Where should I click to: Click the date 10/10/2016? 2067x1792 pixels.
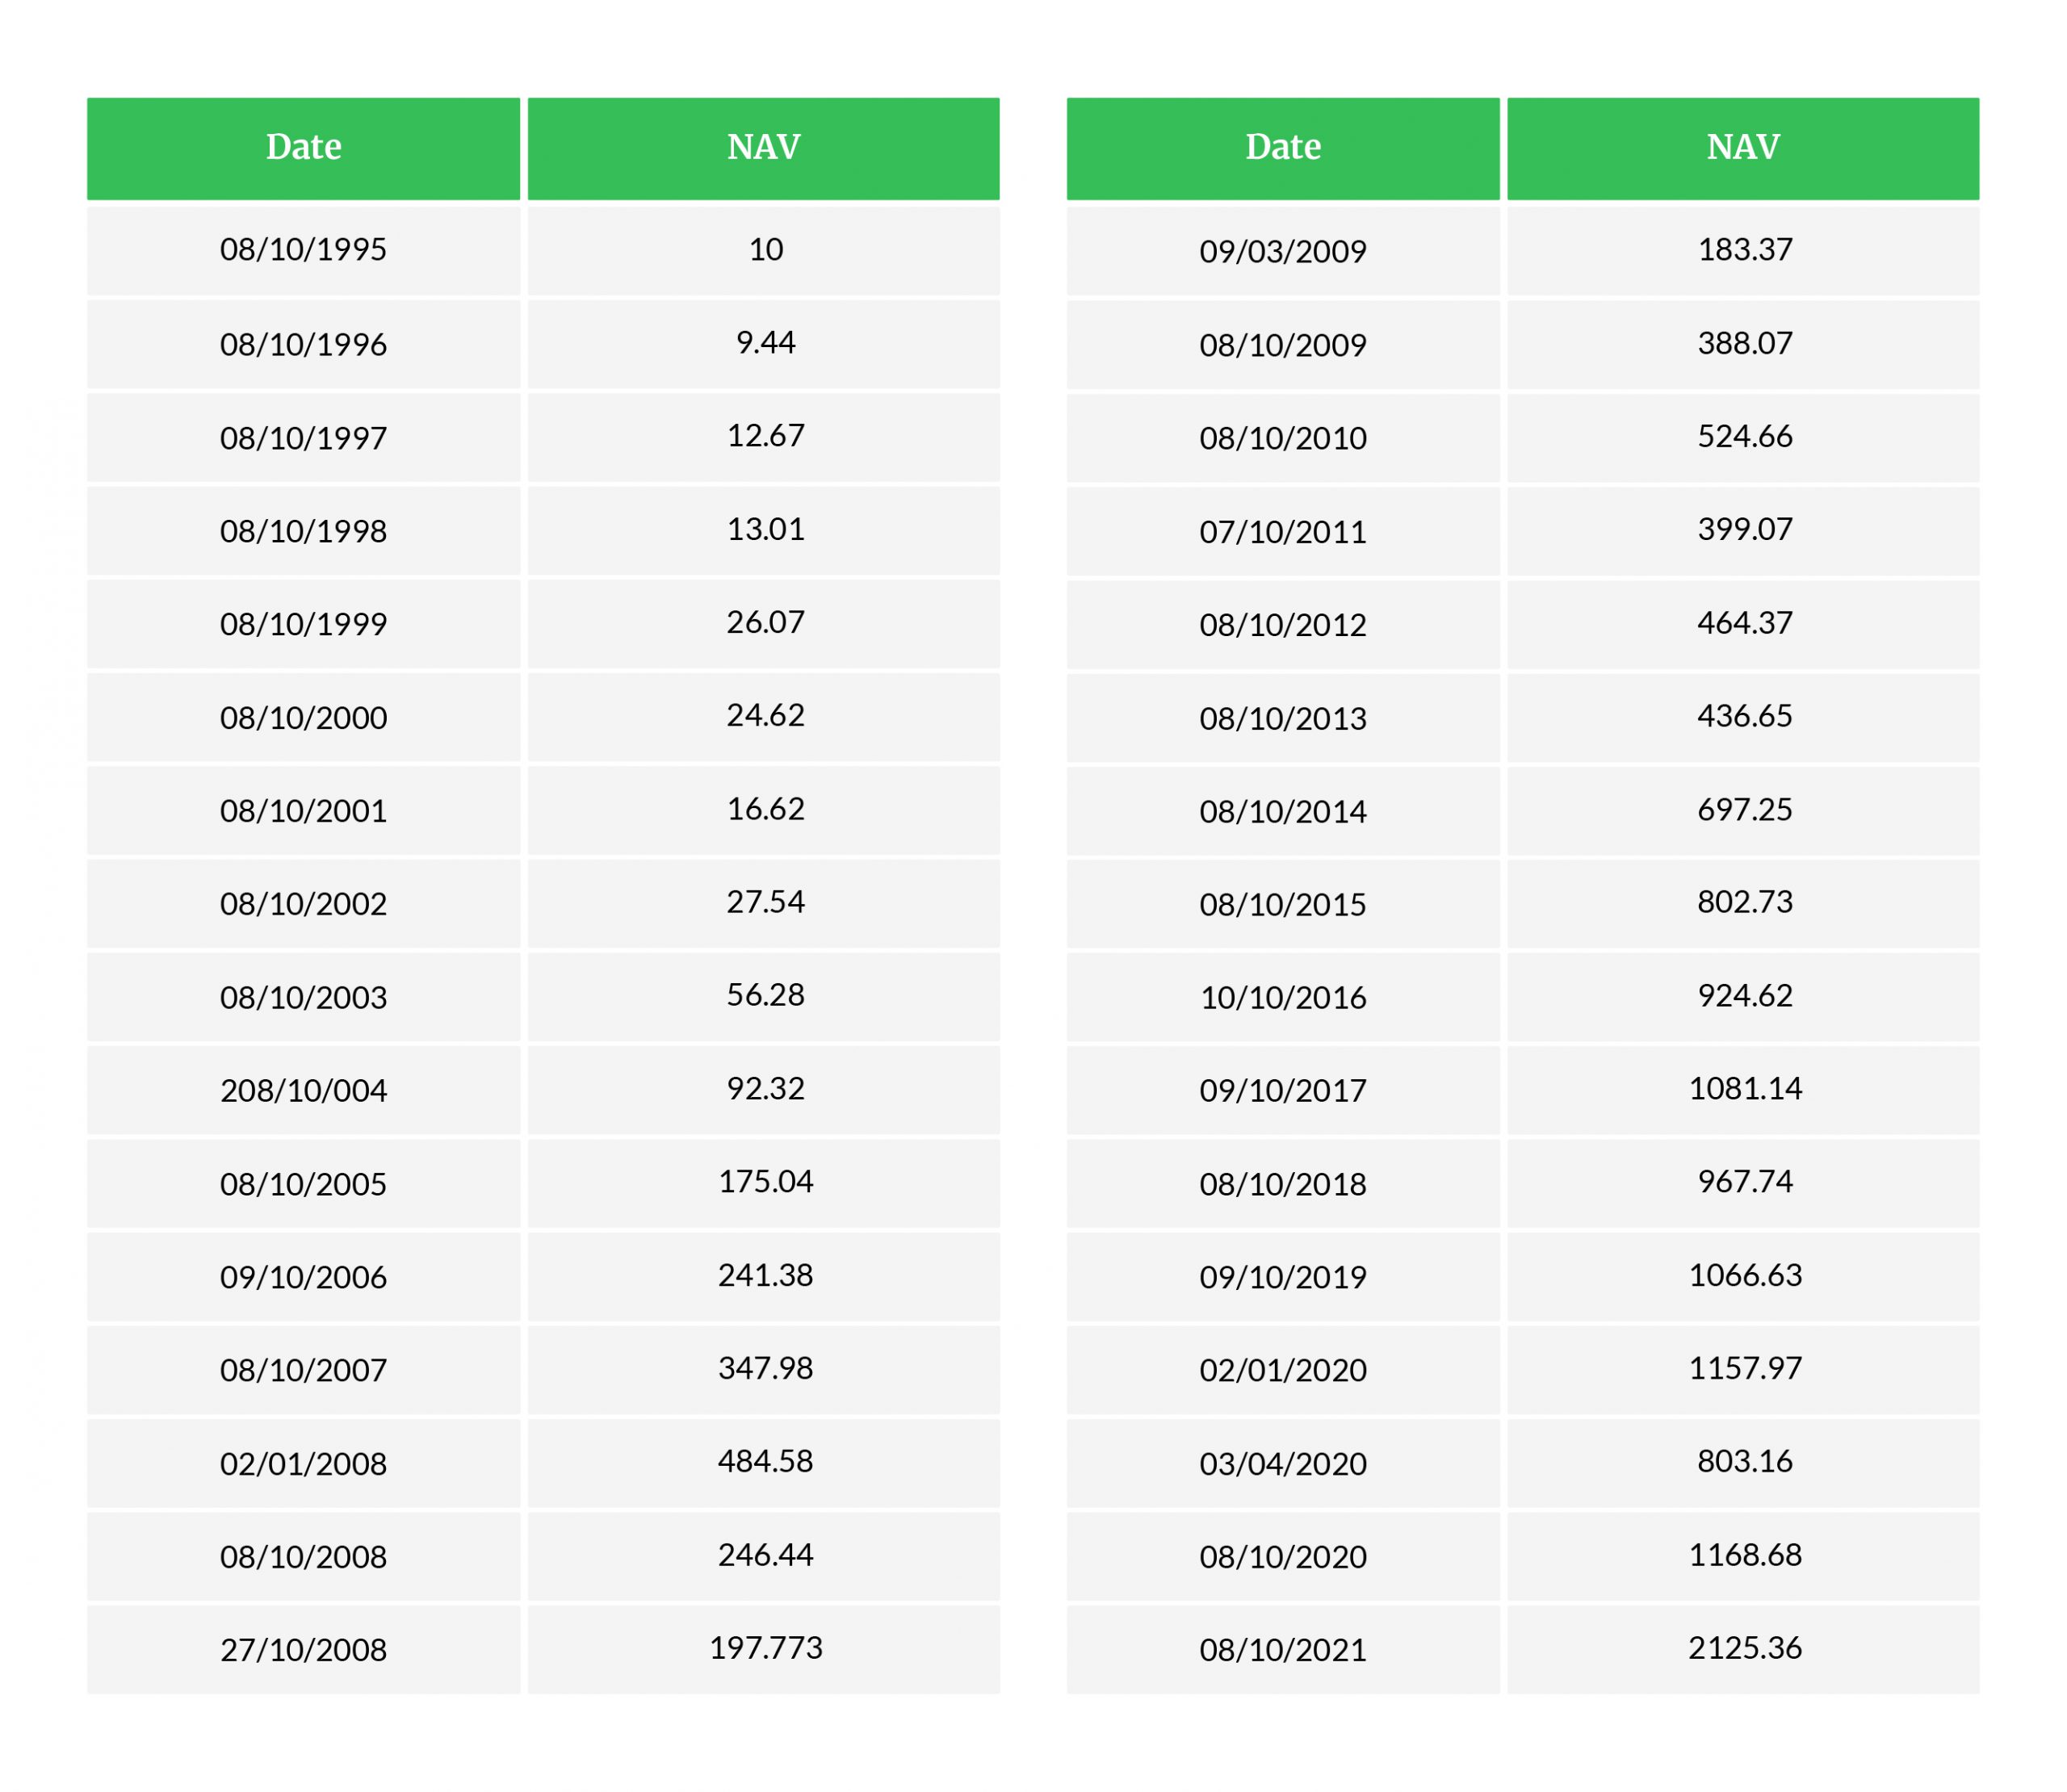pyautogui.click(x=1282, y=998)
